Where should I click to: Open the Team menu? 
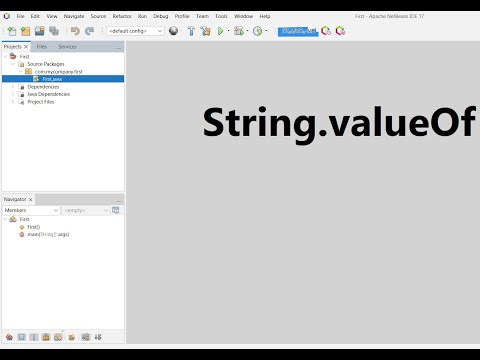pyautogui.click(x=202, y=16)
